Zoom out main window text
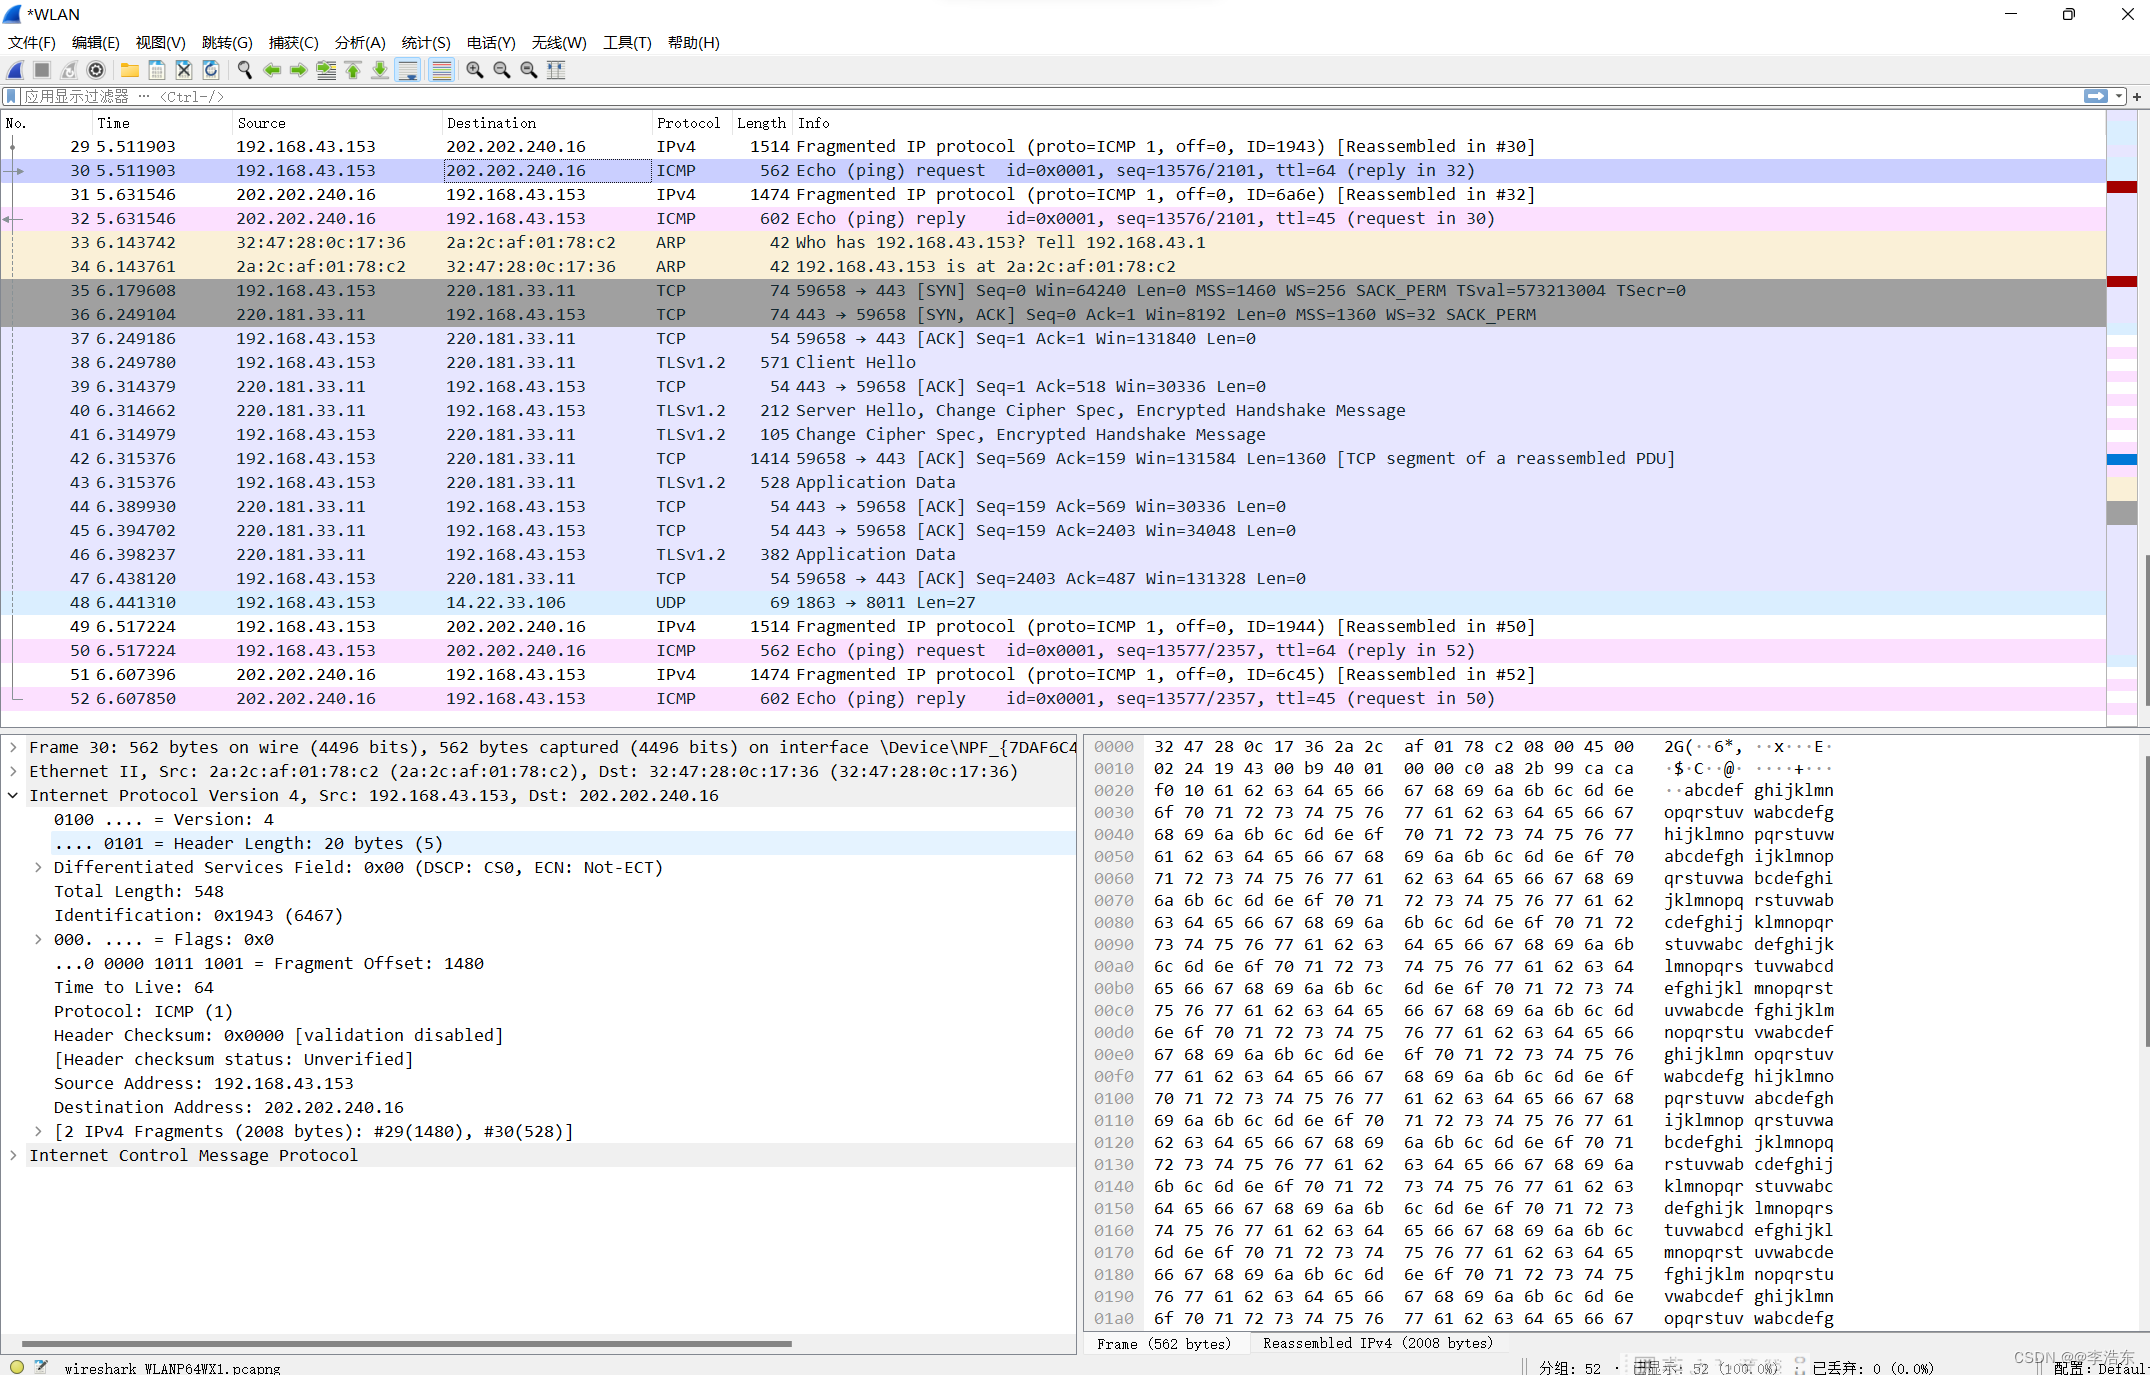 (x=502, y=70)
